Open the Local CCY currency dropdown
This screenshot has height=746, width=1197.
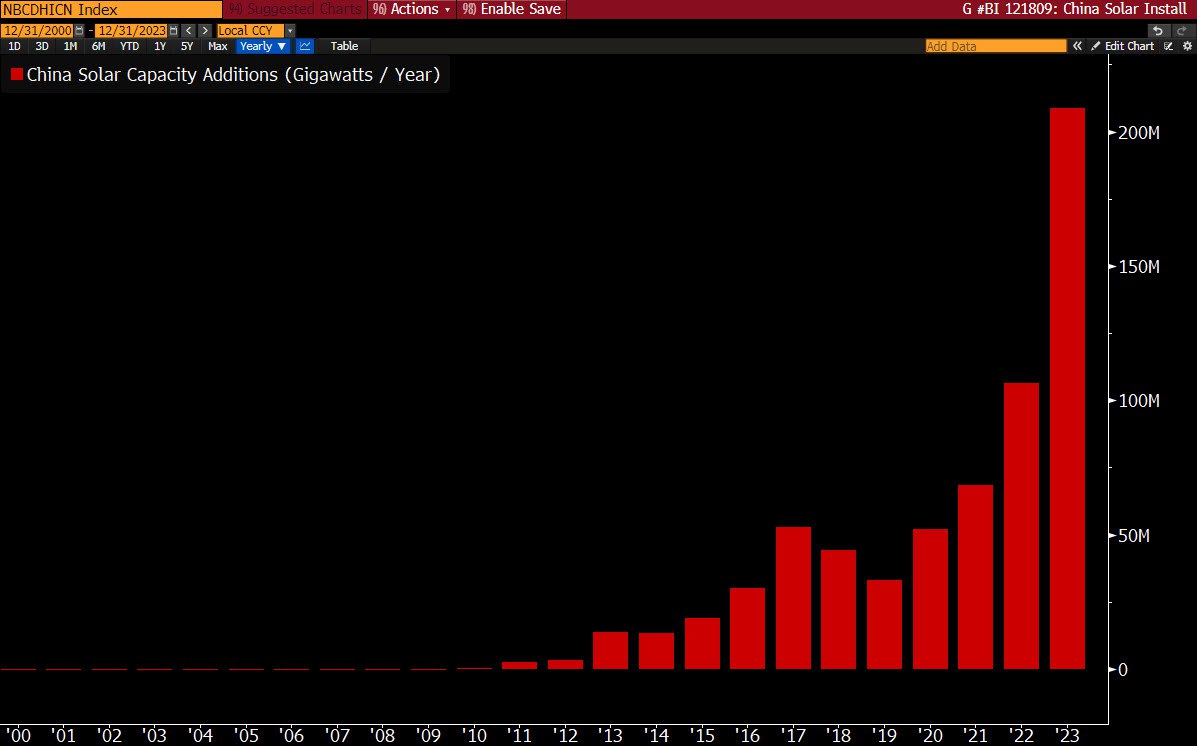click(x=256, y=31)
